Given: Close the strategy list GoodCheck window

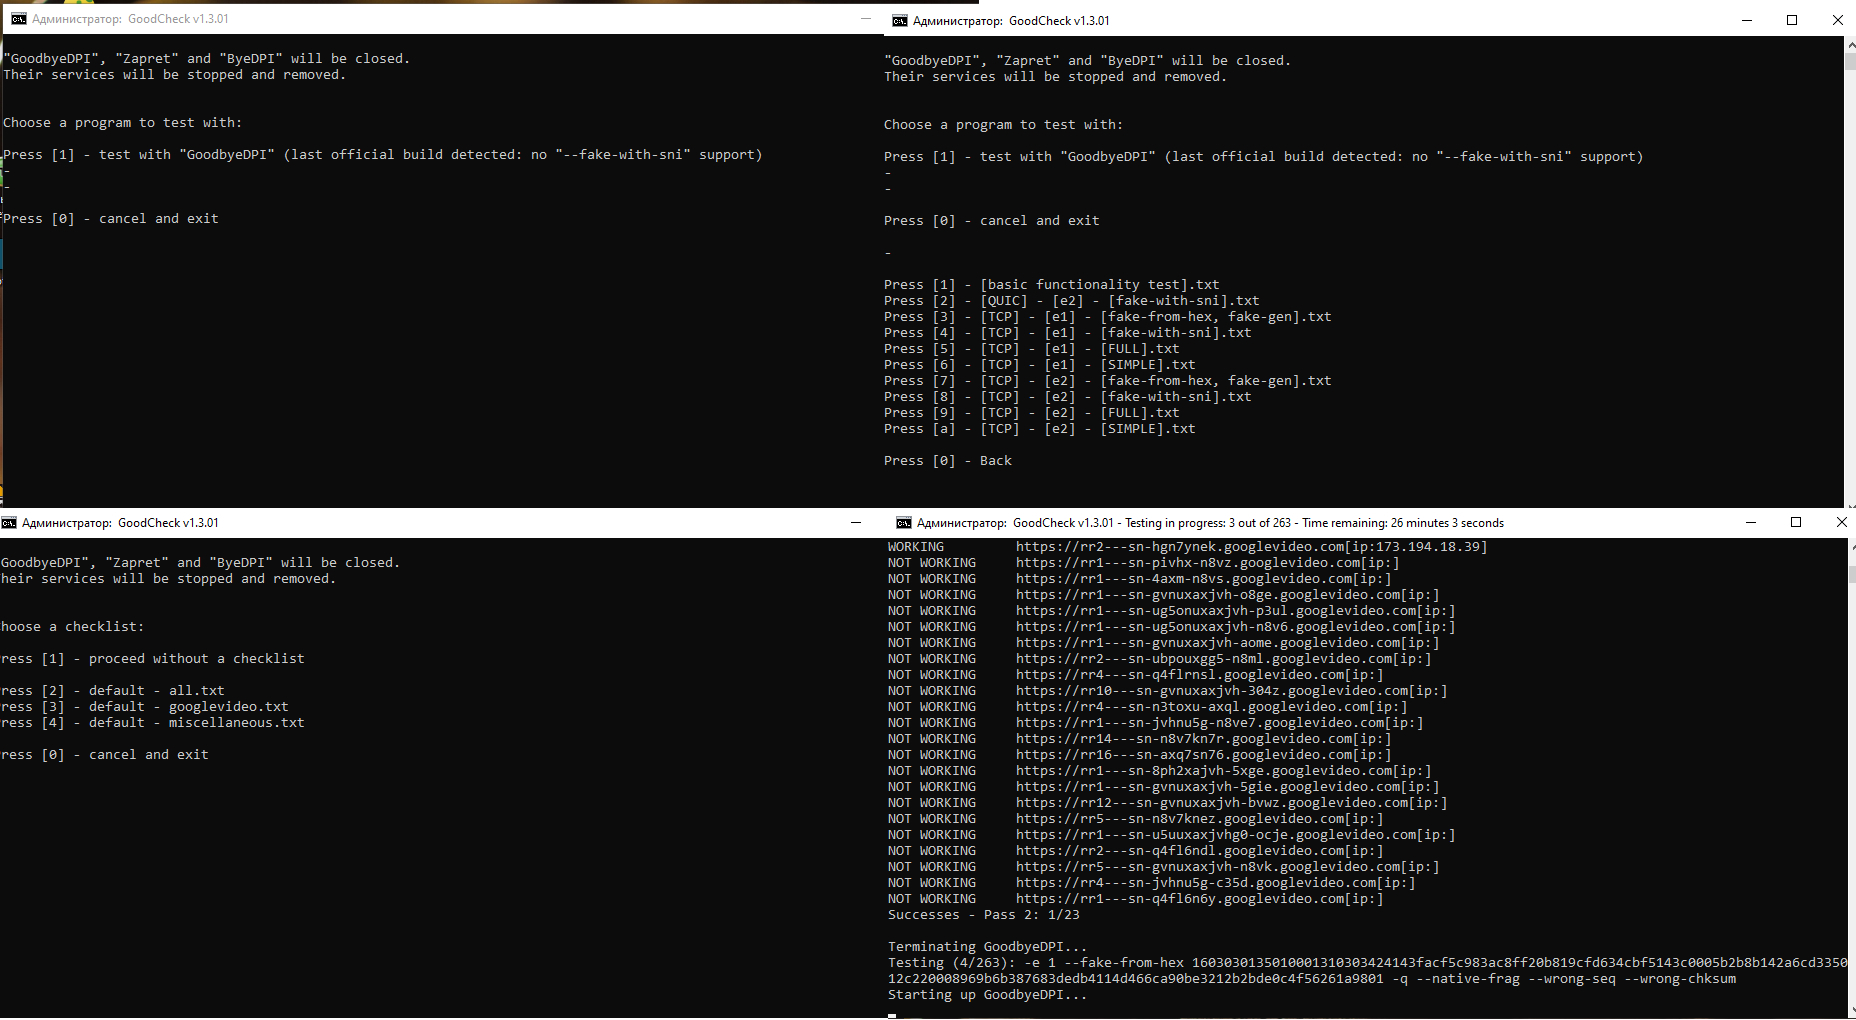Looking at the screenshot, I should click(x=1837, y=21).
